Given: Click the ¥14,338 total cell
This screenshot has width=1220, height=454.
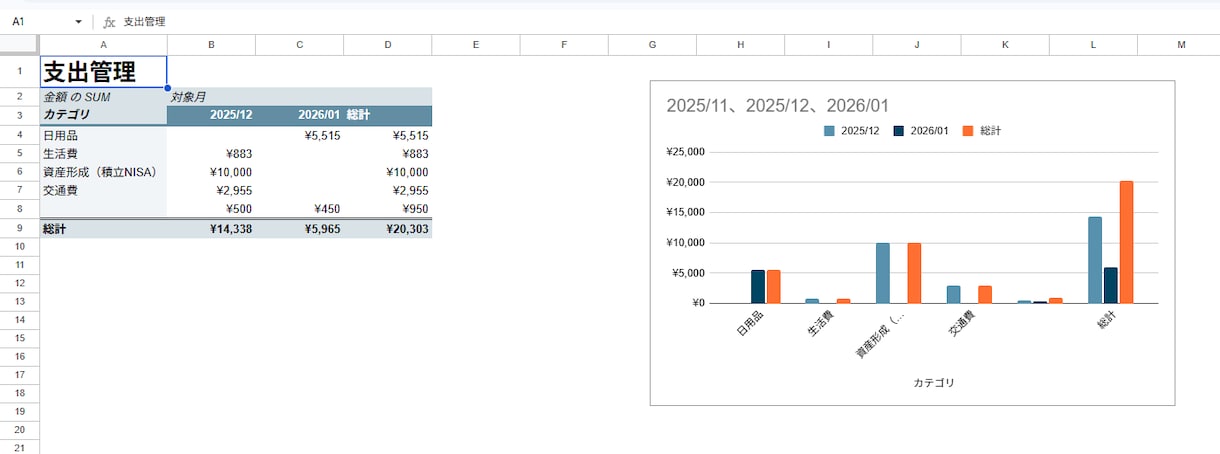Looking at the screenshot, I should (211, 229).
